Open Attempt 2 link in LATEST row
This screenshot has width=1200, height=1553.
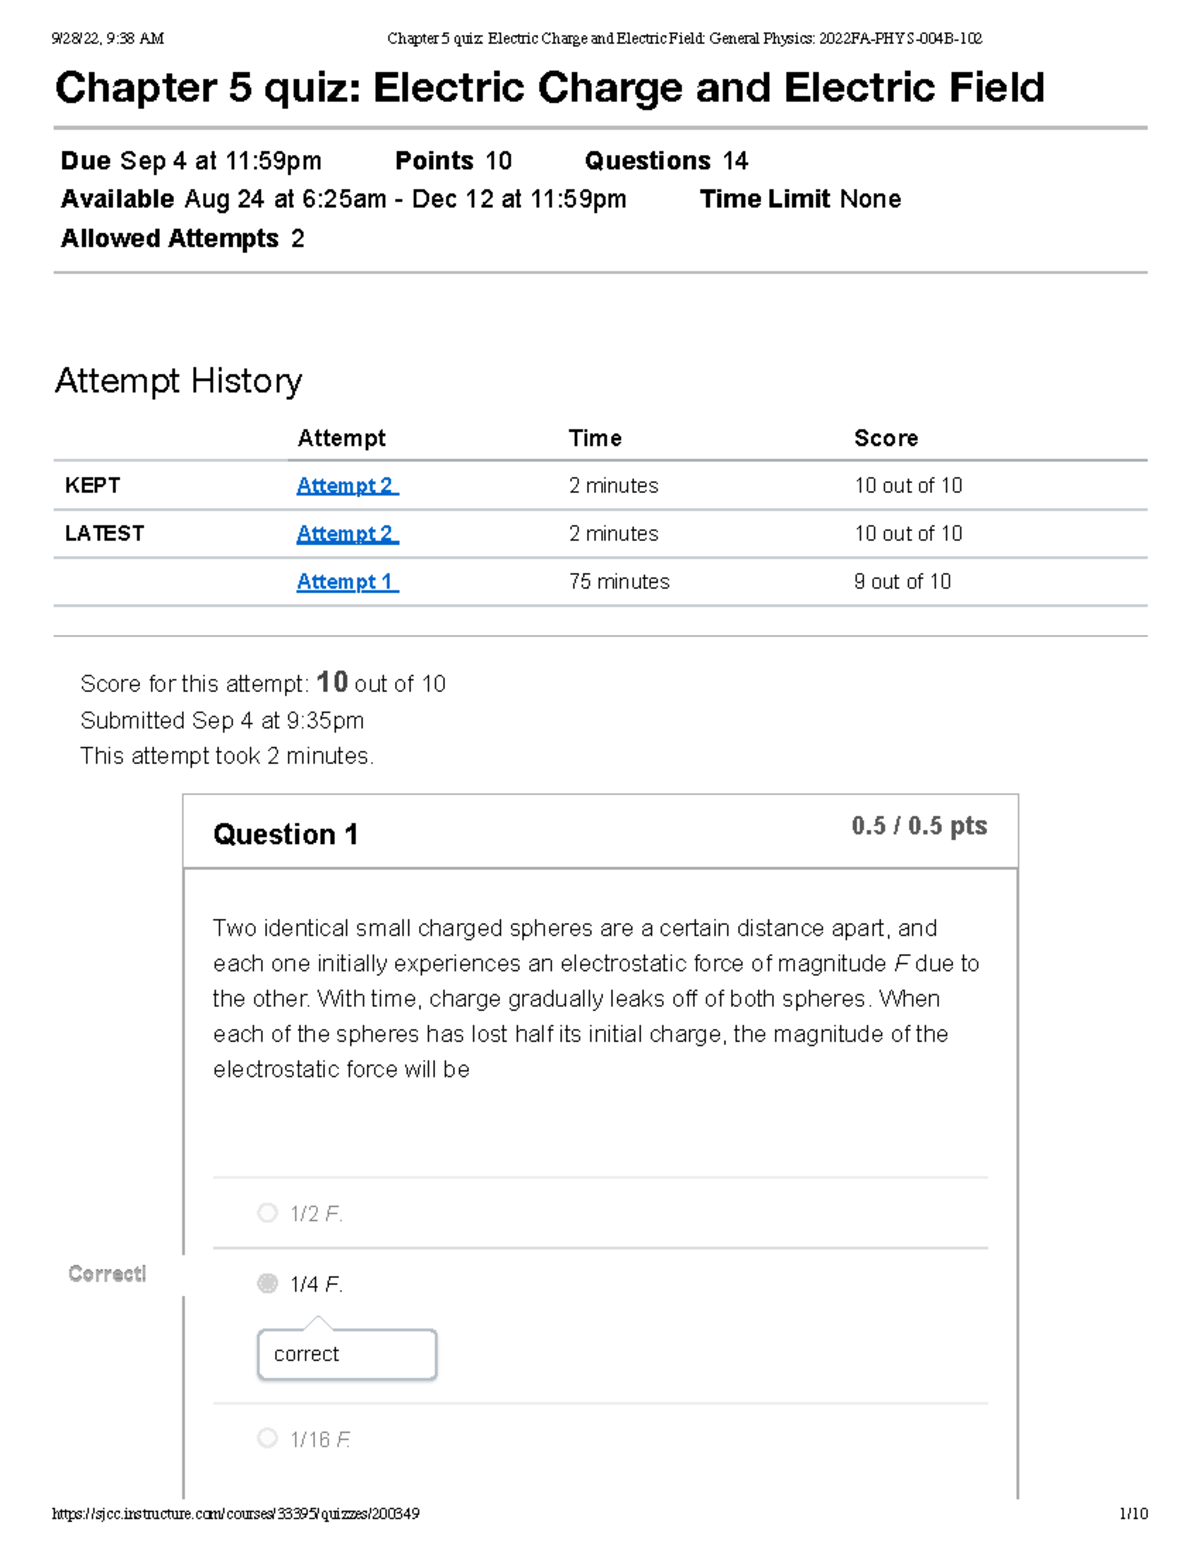coord(346,534)
